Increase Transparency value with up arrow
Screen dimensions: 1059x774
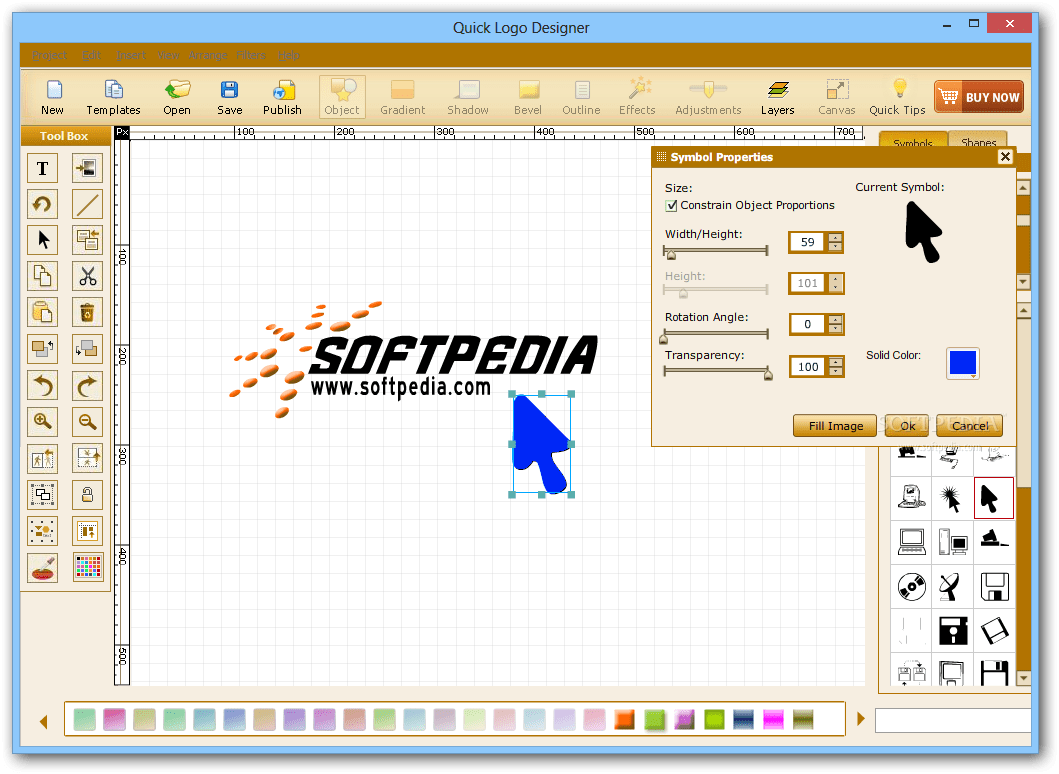835,362
